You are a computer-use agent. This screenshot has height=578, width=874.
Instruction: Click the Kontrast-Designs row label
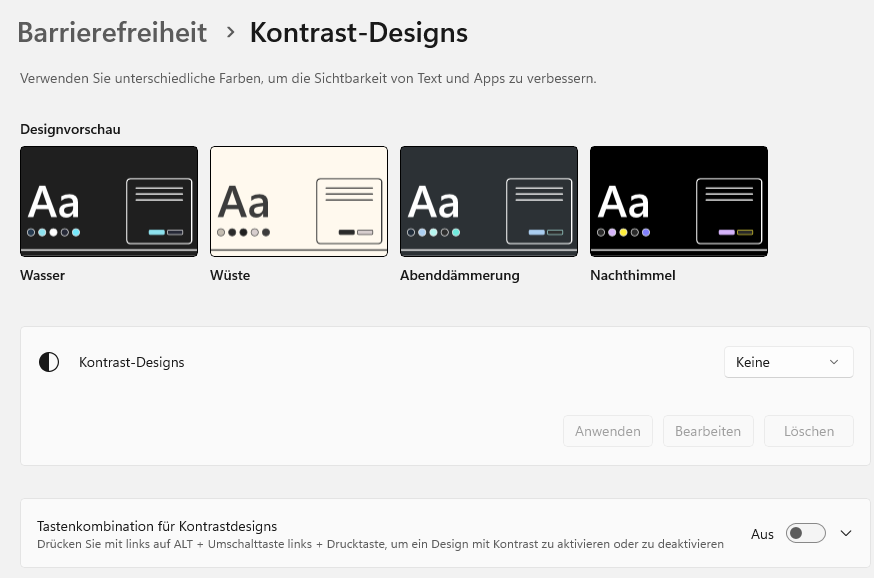(x=132, y=362)
